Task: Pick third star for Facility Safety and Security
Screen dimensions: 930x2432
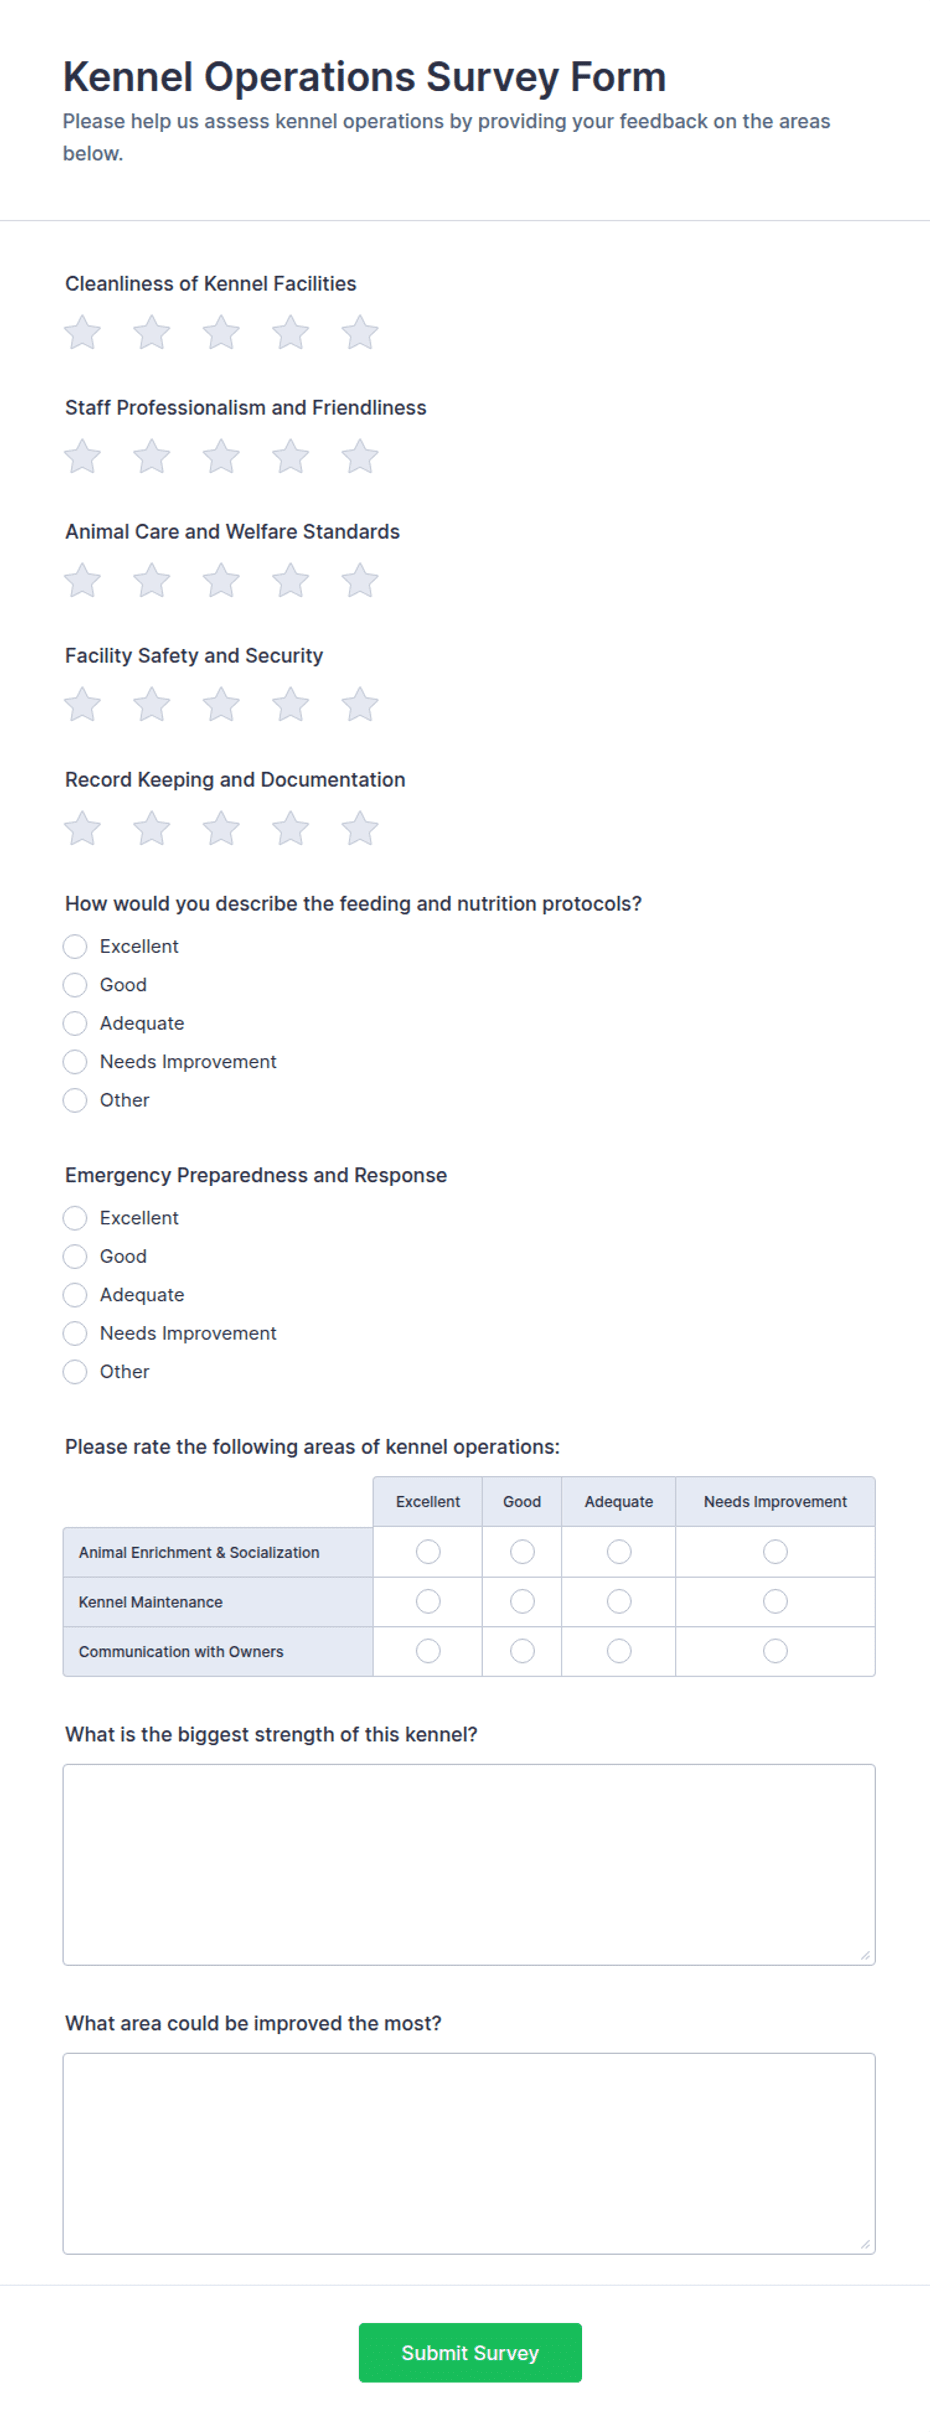Action: (221, 705)
